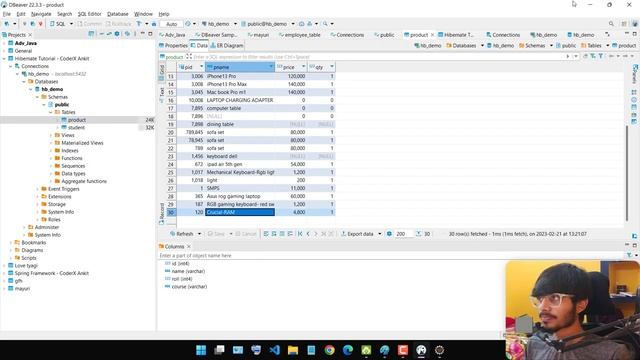Open the Export data dropdown arrow

pyautogui.click(x=380, y=234)
